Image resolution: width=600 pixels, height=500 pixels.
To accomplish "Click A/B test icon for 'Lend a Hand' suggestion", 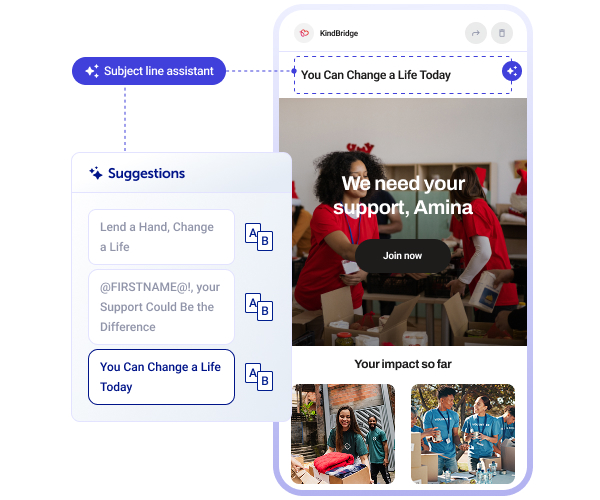I will 259,237.
